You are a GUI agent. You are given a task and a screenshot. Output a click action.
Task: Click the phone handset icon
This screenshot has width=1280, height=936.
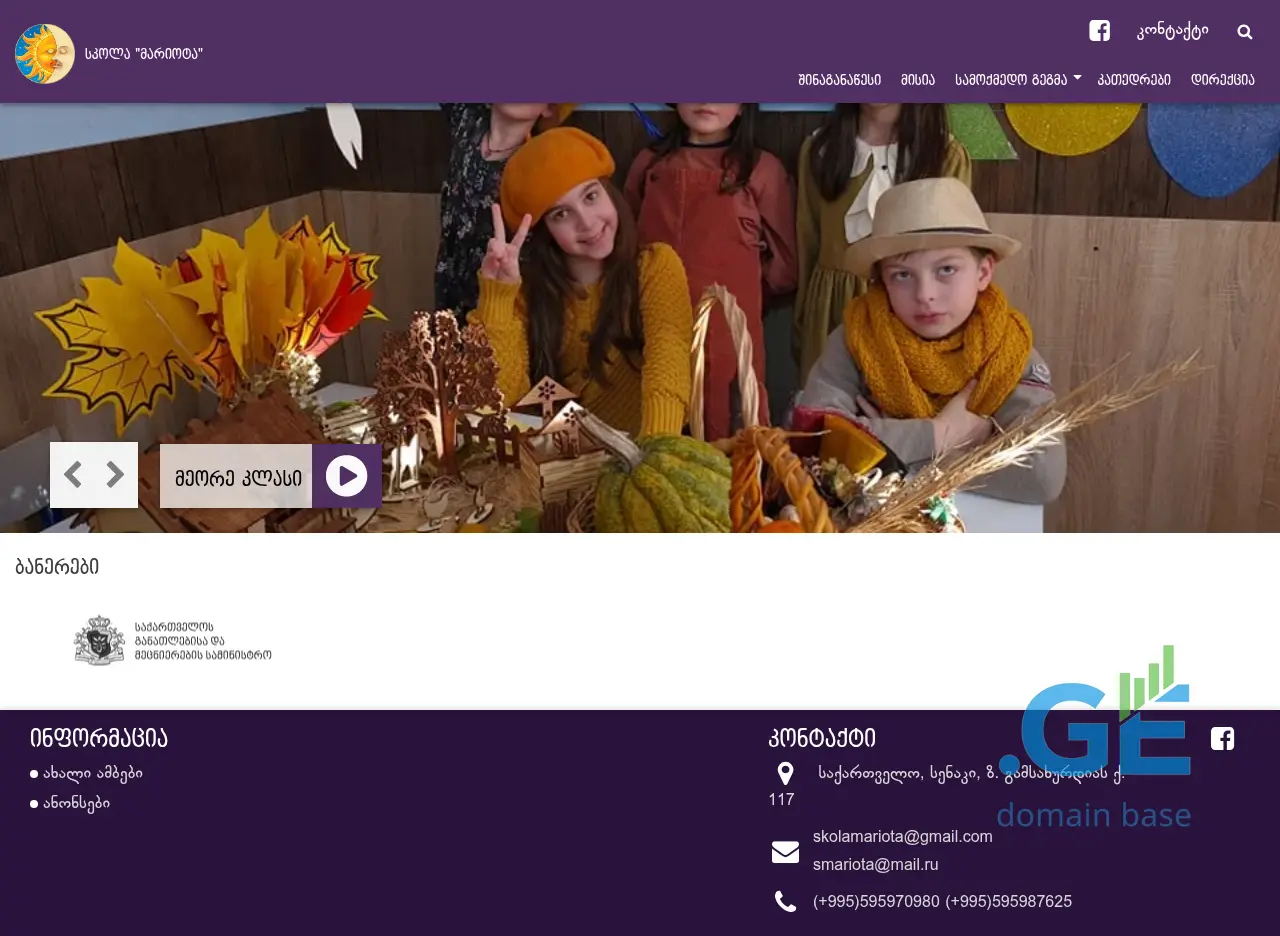785,902
